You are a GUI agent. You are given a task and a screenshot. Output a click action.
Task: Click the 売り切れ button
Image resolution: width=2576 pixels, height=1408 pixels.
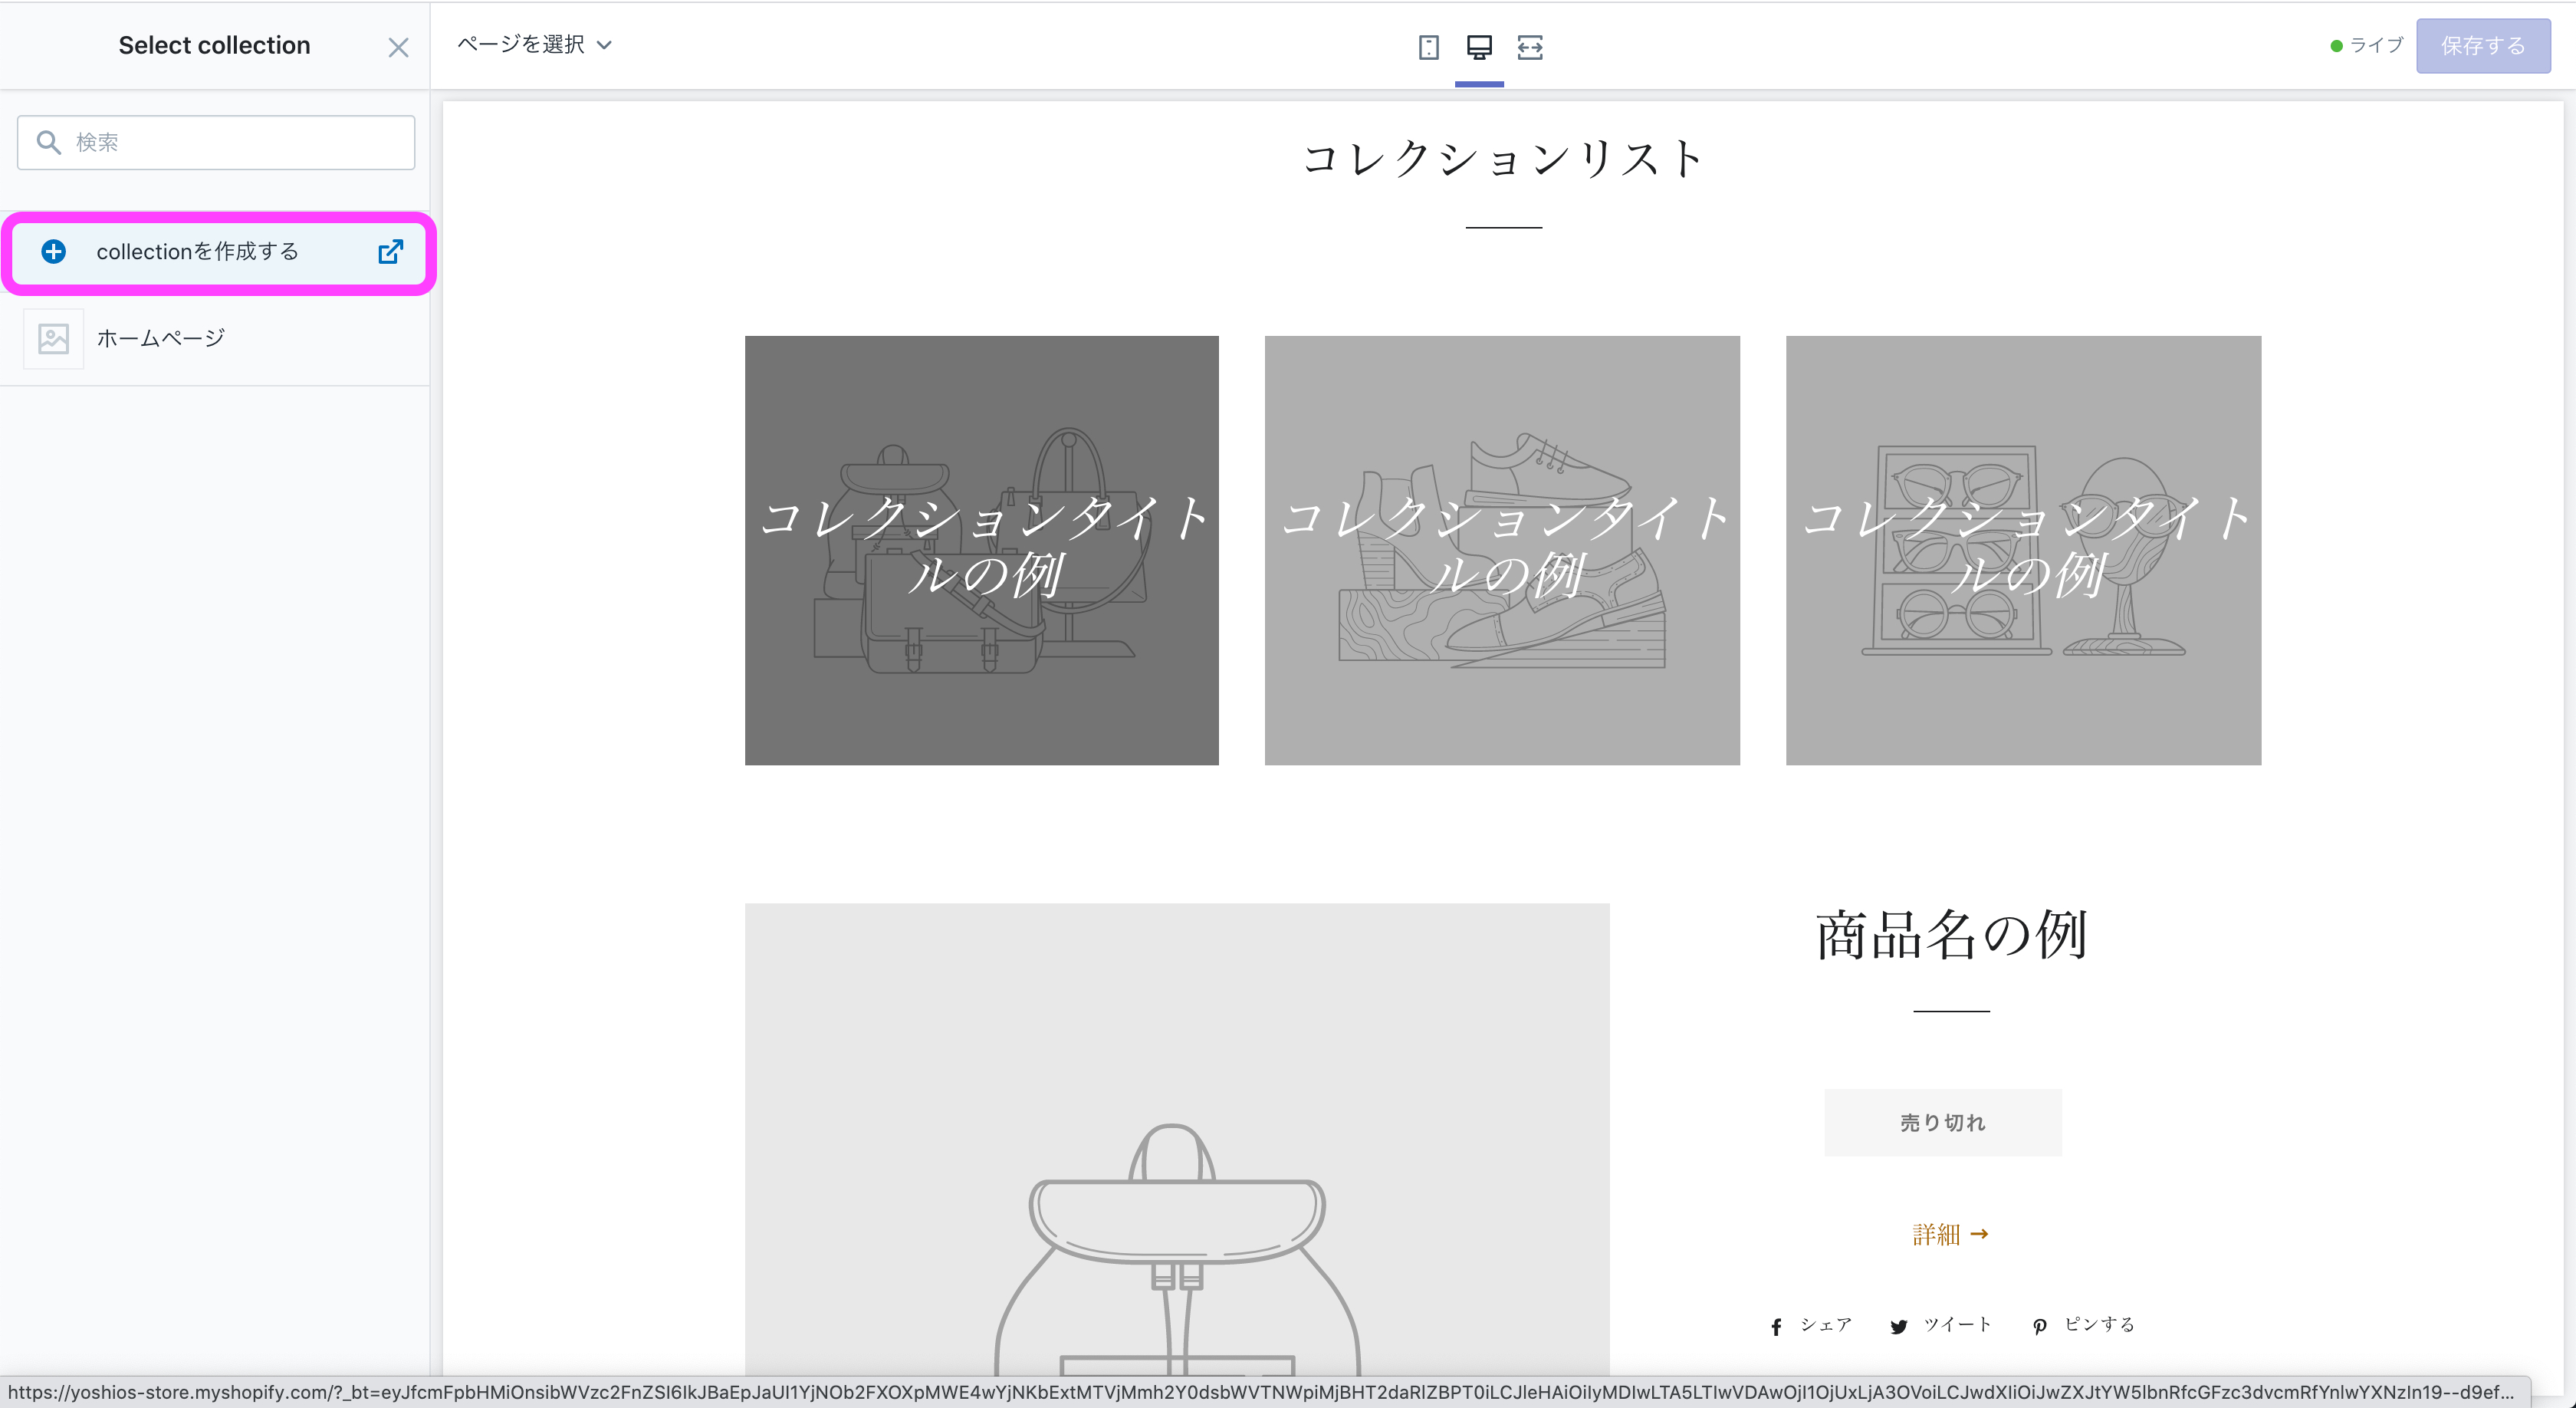(x=1941, y=1122)
